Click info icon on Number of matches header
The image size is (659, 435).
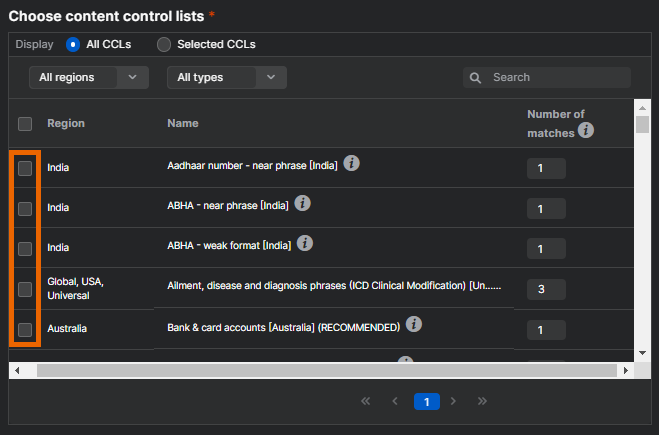(586, 130)
